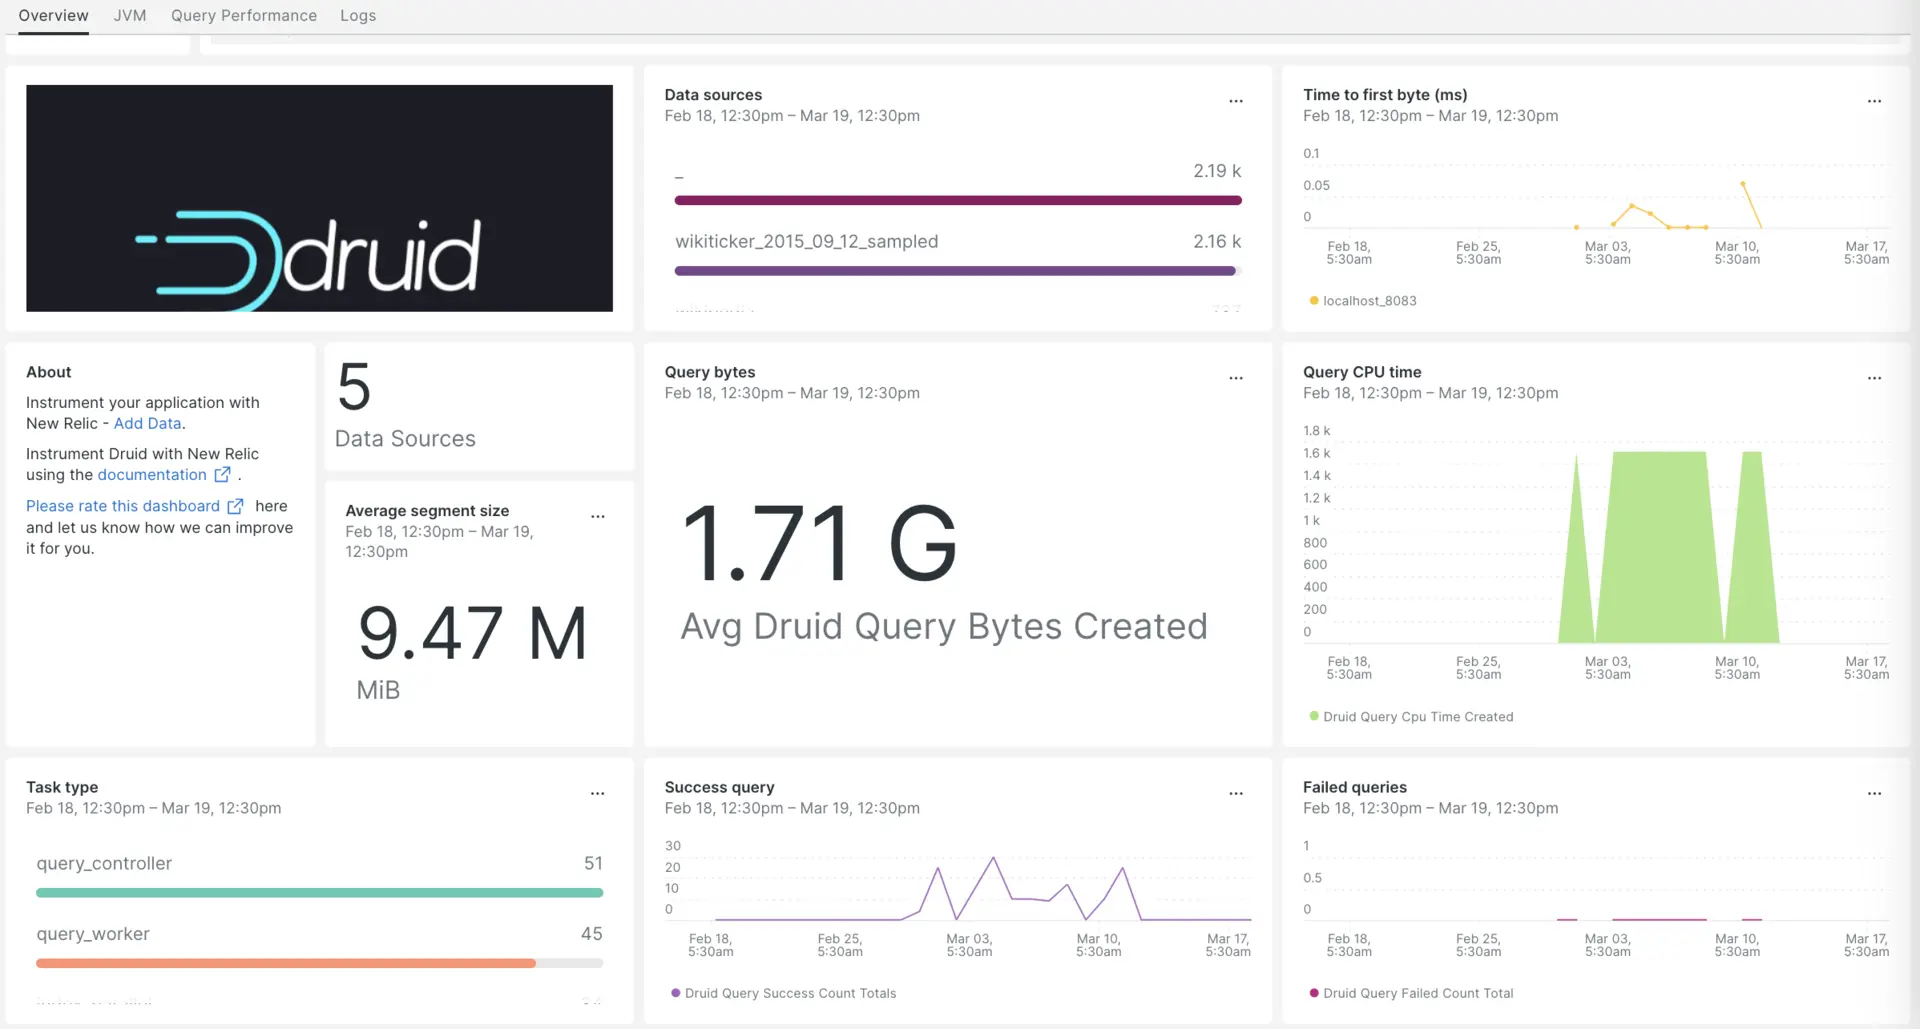Open the Query CPU time options menu

tap(1873, 378)
